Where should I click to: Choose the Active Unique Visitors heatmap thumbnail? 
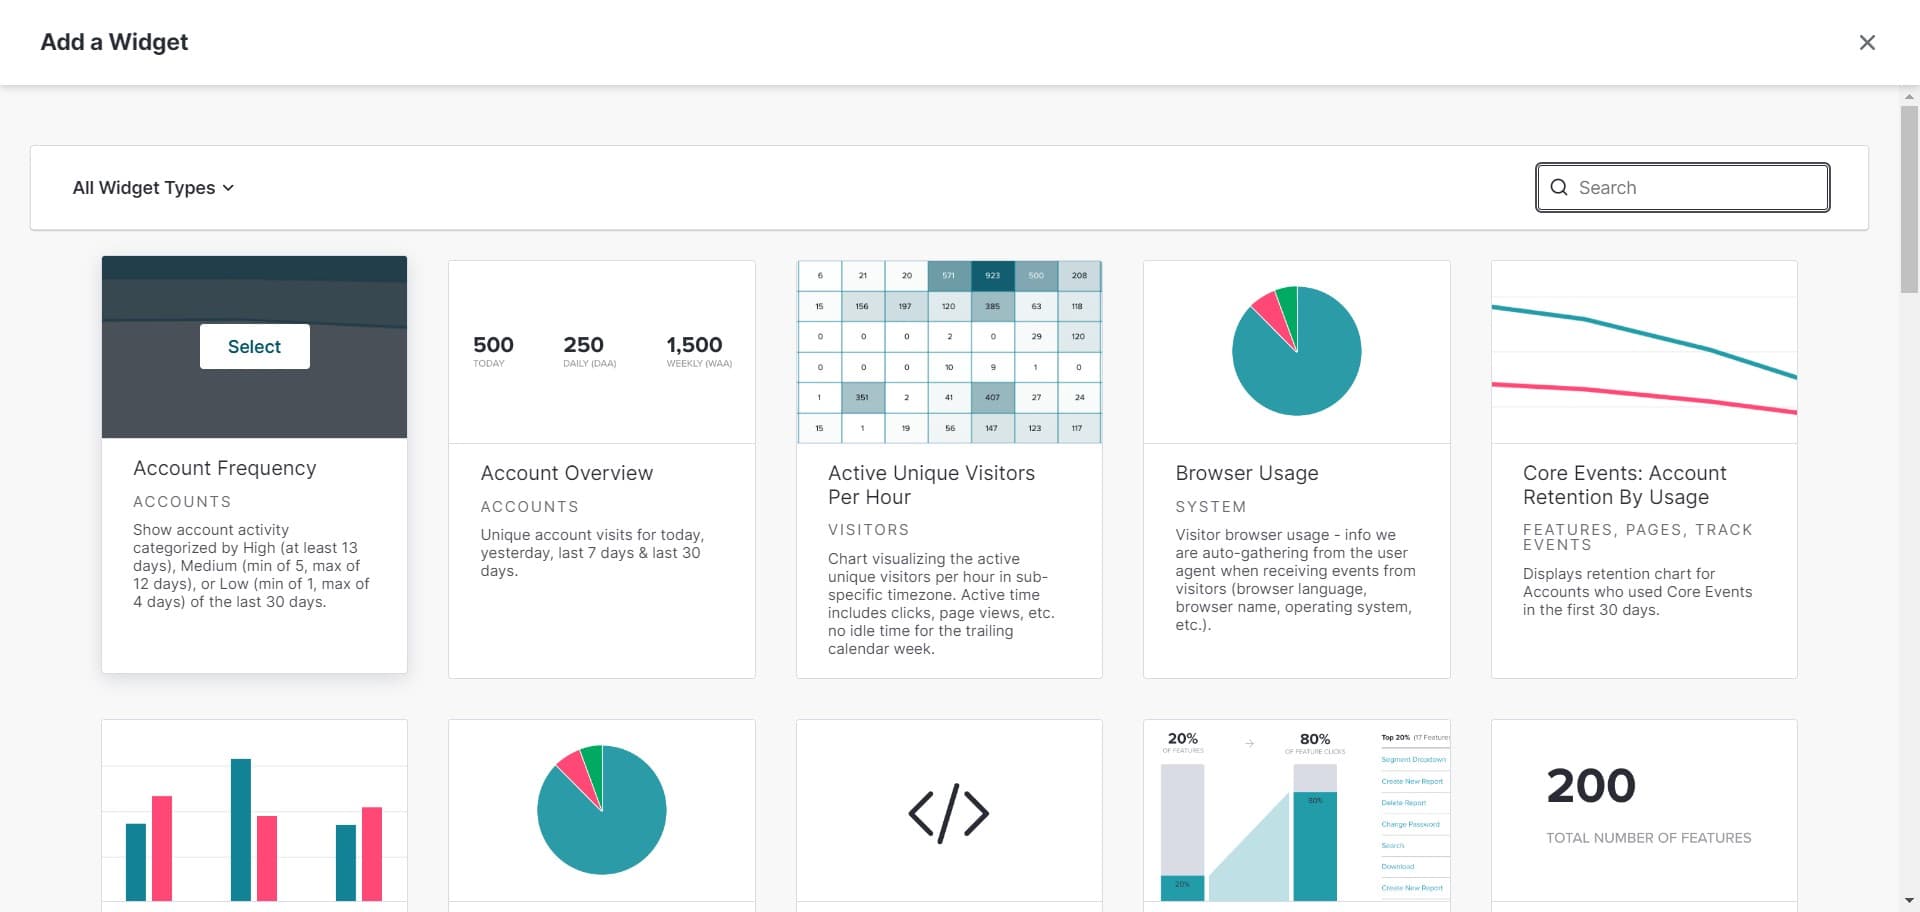click(948, 352)
